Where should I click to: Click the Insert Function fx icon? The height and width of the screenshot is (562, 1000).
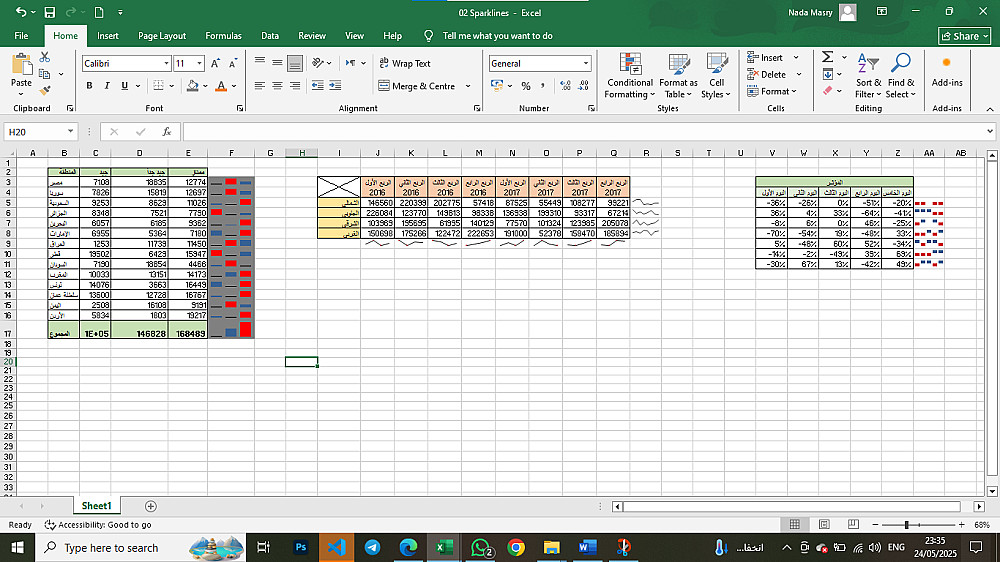pyautogui.click(x=166, y=131)
